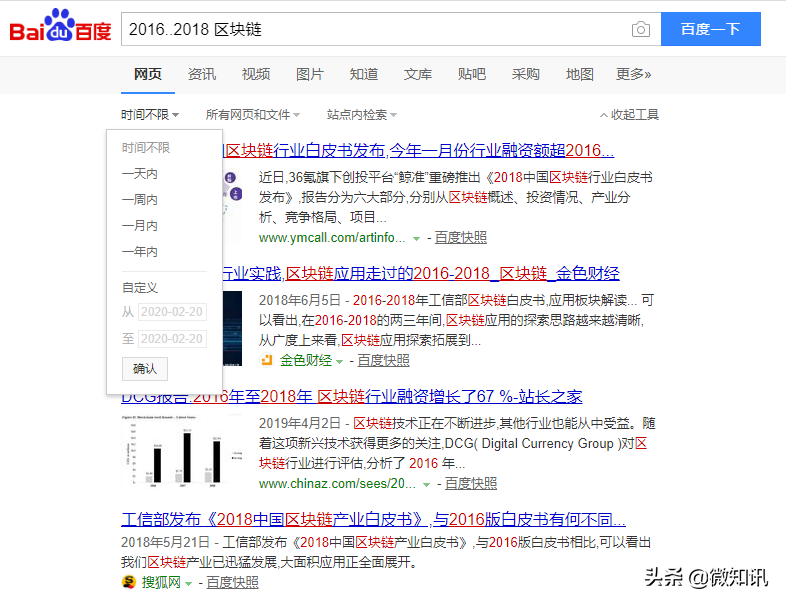This screenshot has height=605, width=786.
Task: Click the 搜狐网 source link
Action: [x=161, y=582]
